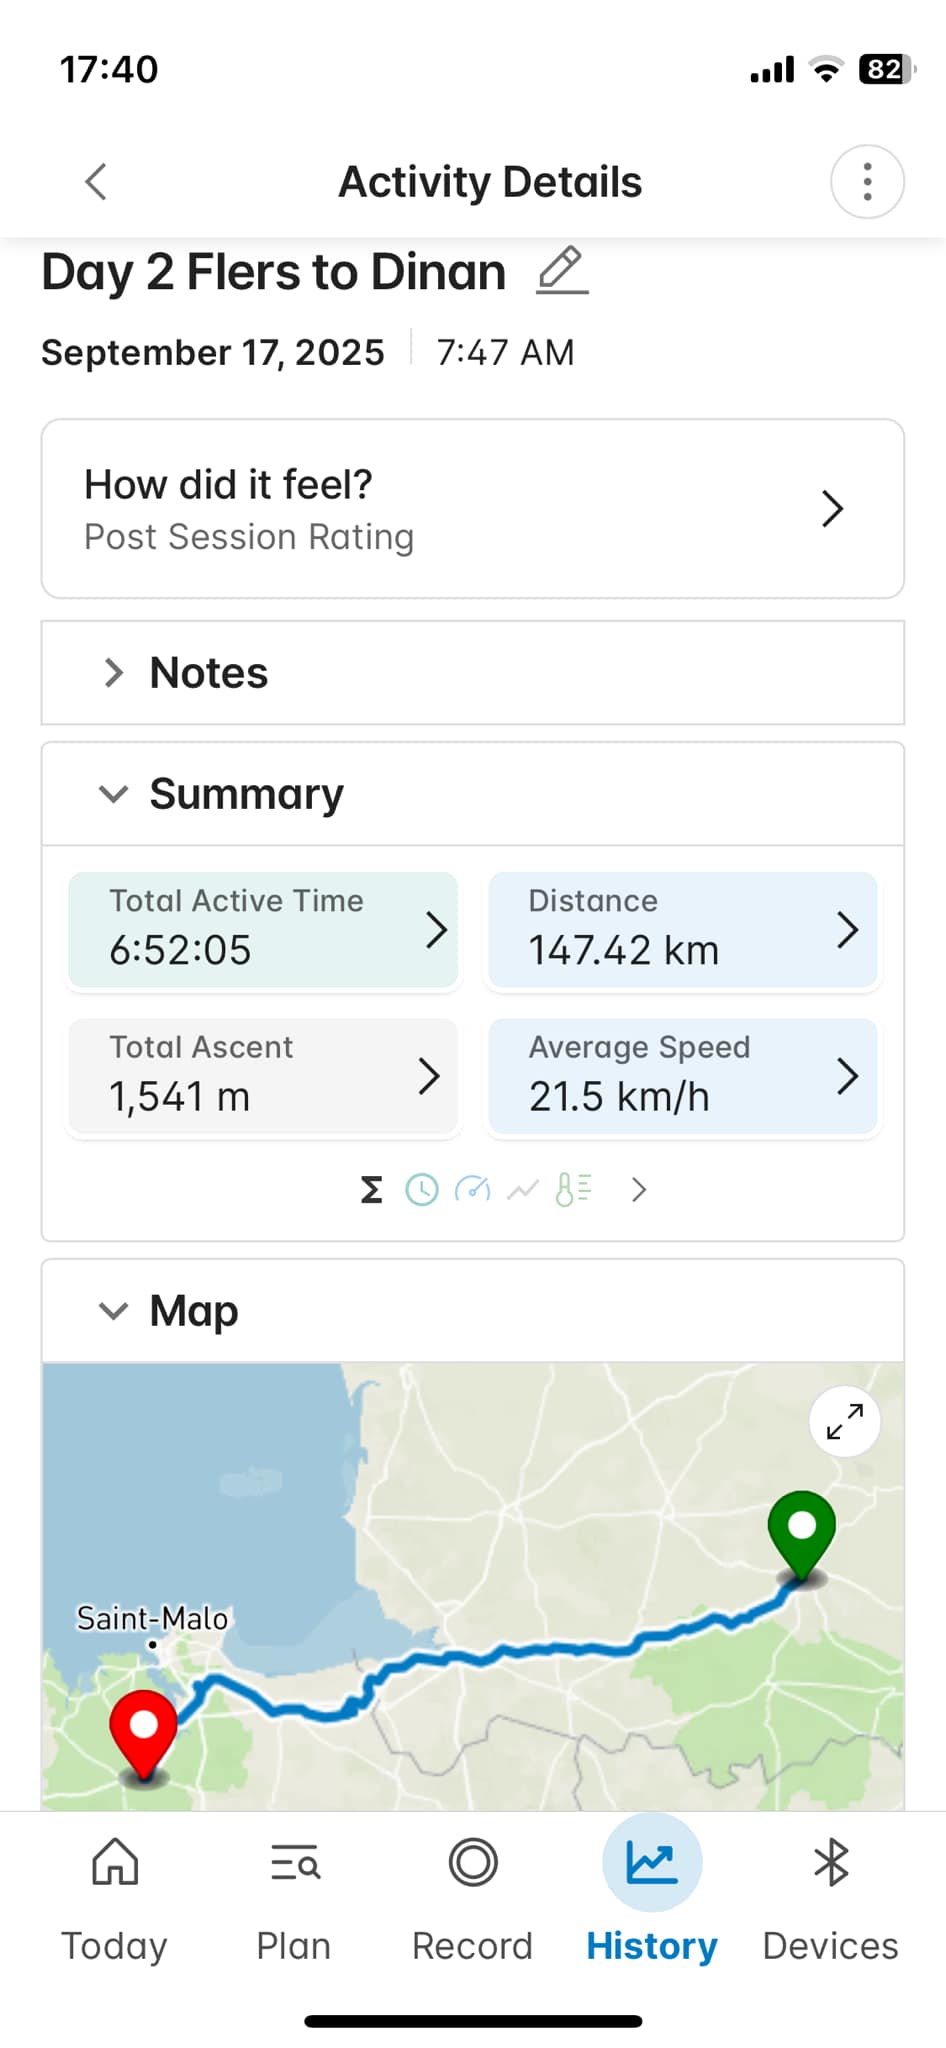Open Total Active Time details
Viewport: 946px width, 2048px height.
pyautogui.click(x=263, y=930)
